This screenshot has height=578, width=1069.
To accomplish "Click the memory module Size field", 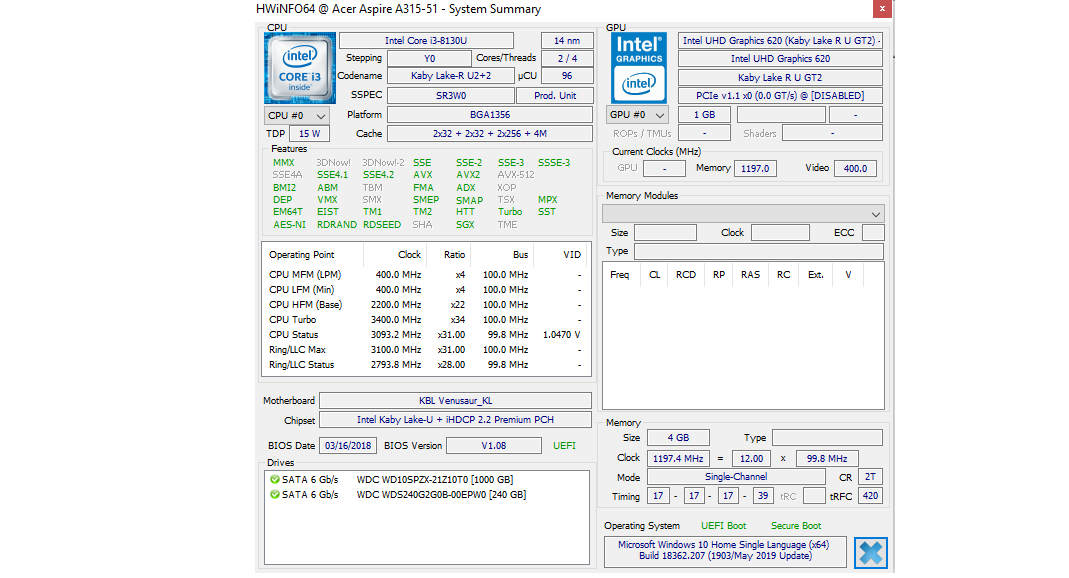I will click(x=665, y=232).
